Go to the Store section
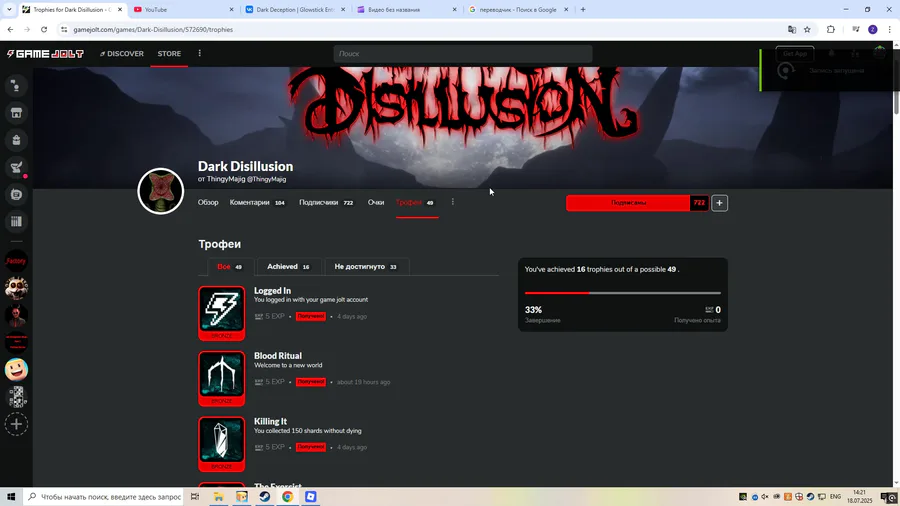This screenshot has height=506, width=900. coord(169,53)
